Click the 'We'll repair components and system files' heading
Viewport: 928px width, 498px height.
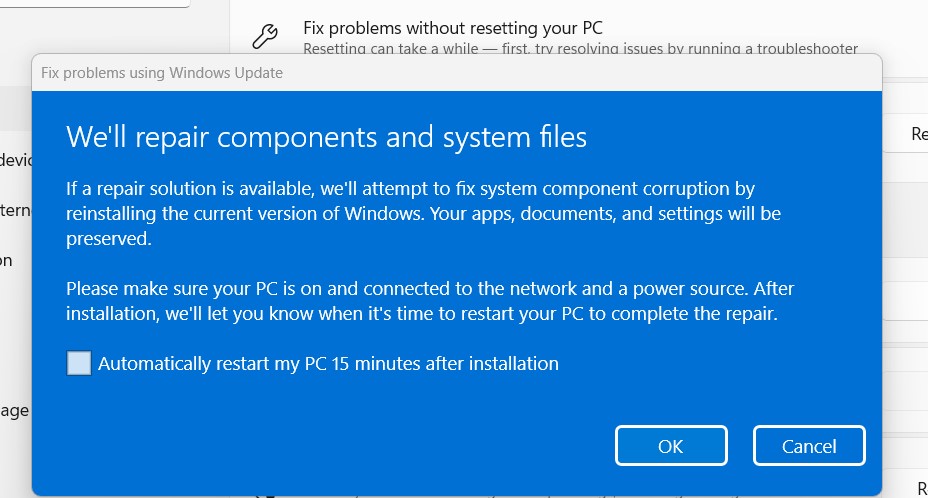[326, 136]
